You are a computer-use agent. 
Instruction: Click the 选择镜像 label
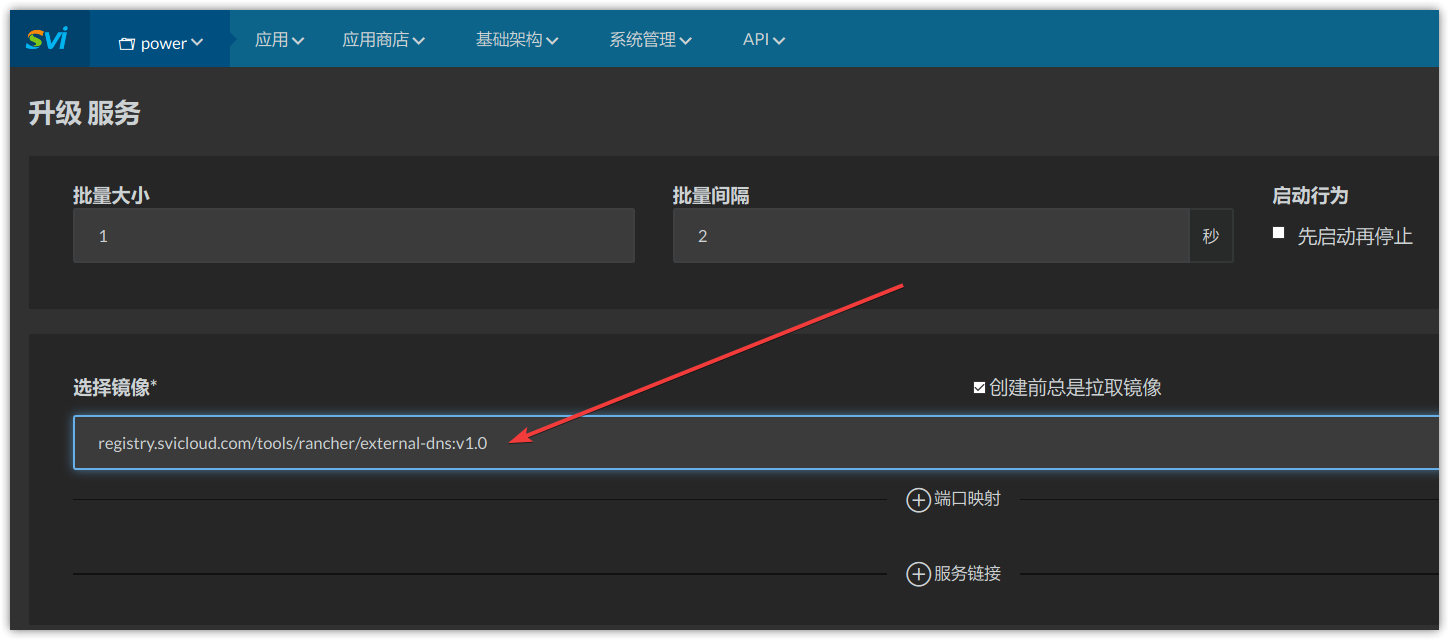click(x=115, y=388)
